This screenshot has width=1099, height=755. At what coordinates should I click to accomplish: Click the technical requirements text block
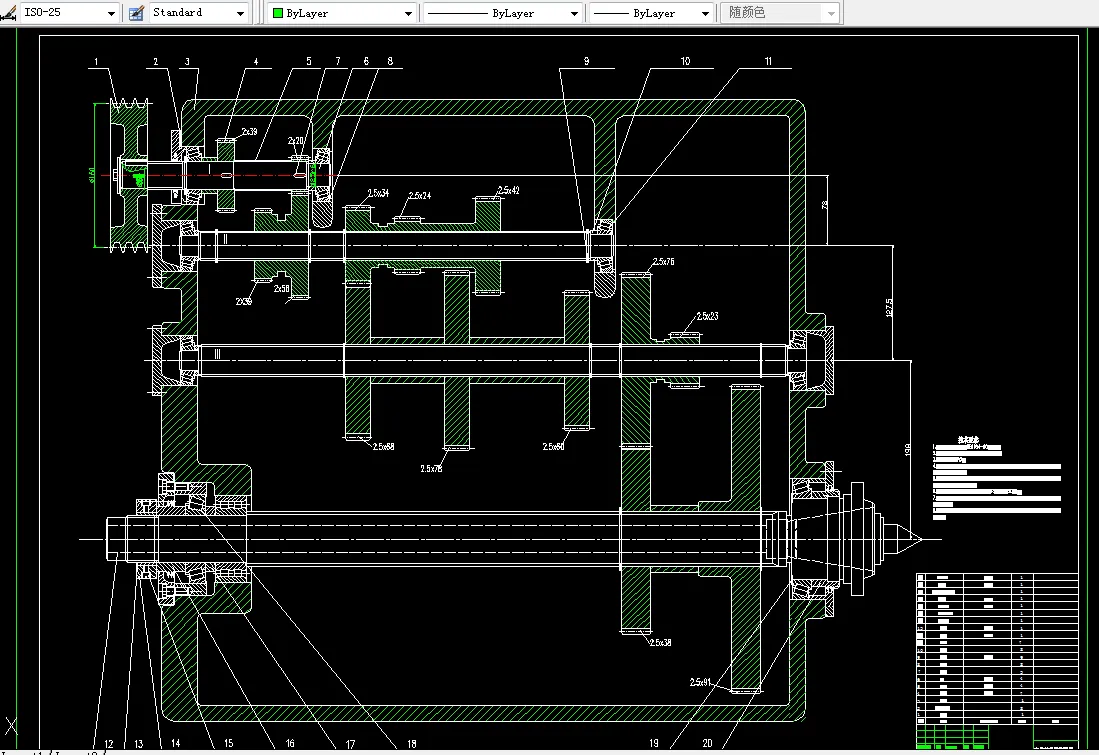point(996,479)
